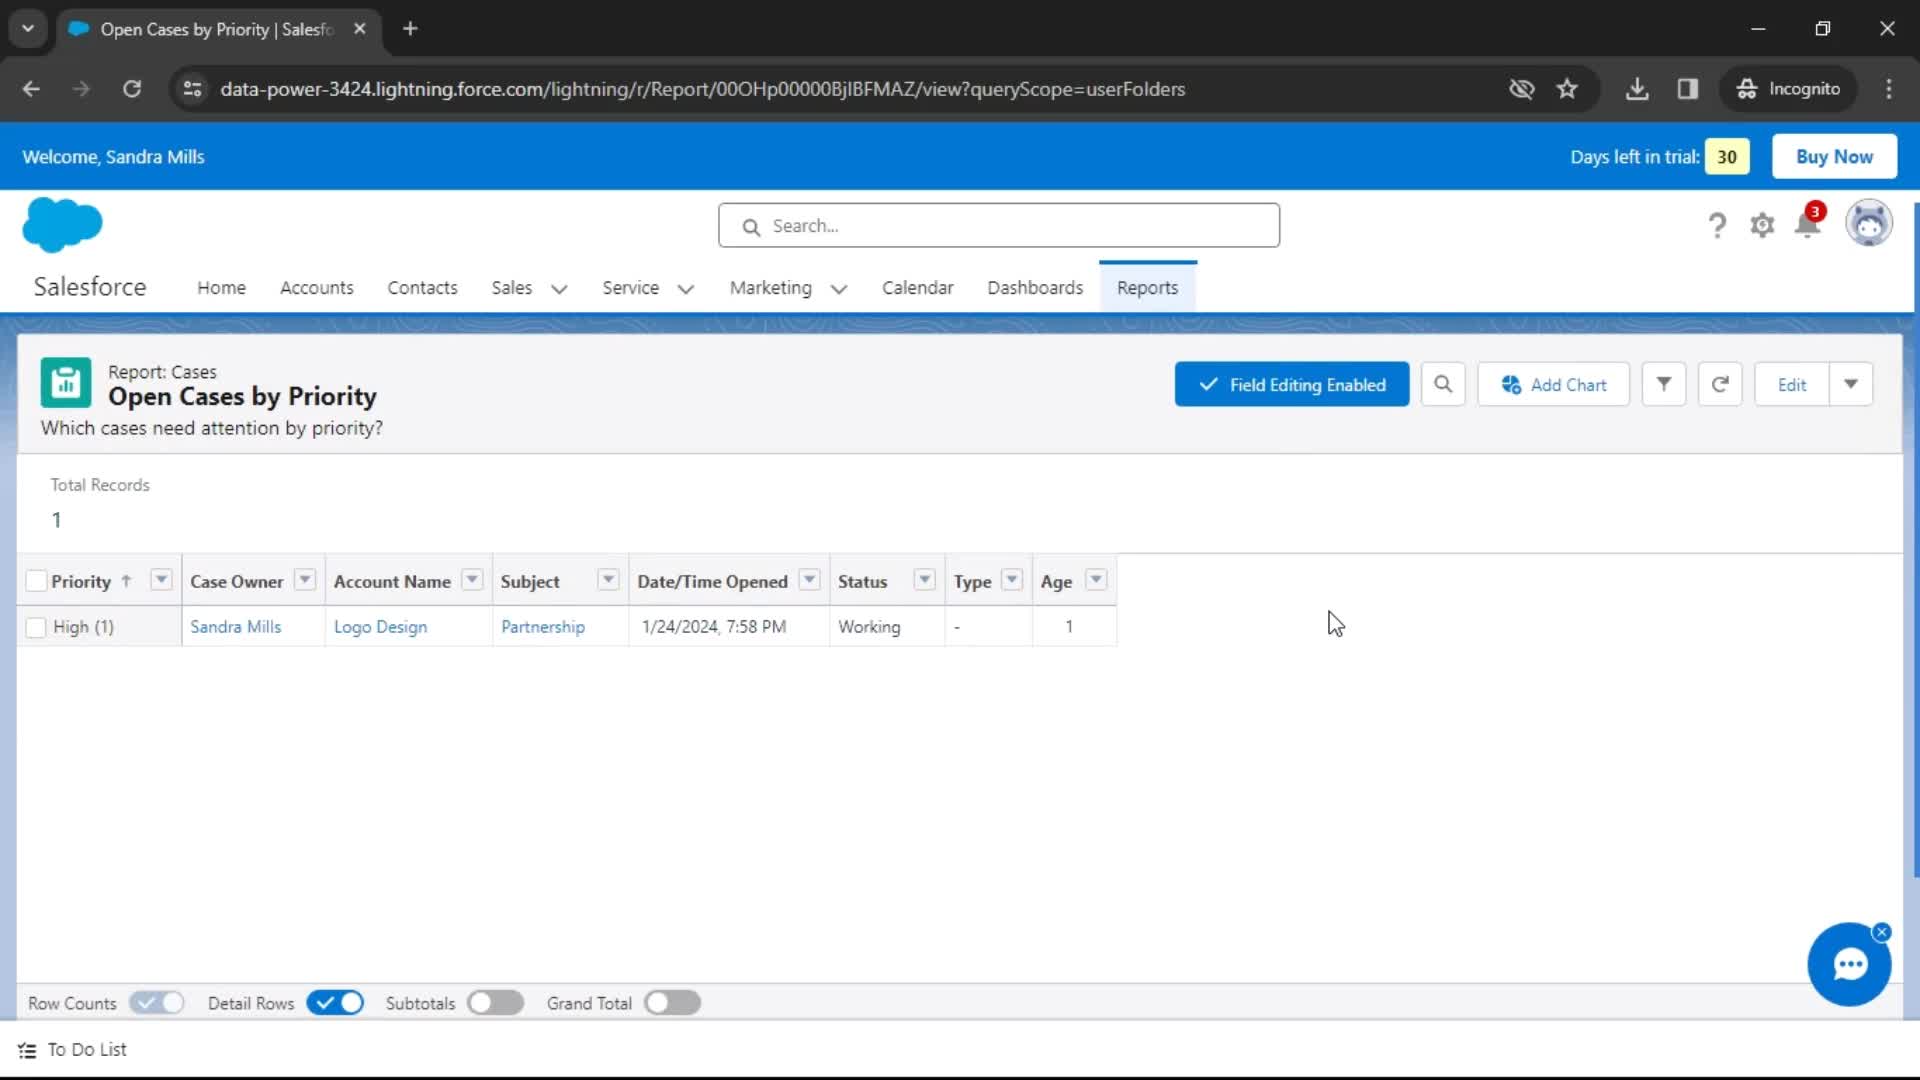Open Logo Design account link

(380, 627)
